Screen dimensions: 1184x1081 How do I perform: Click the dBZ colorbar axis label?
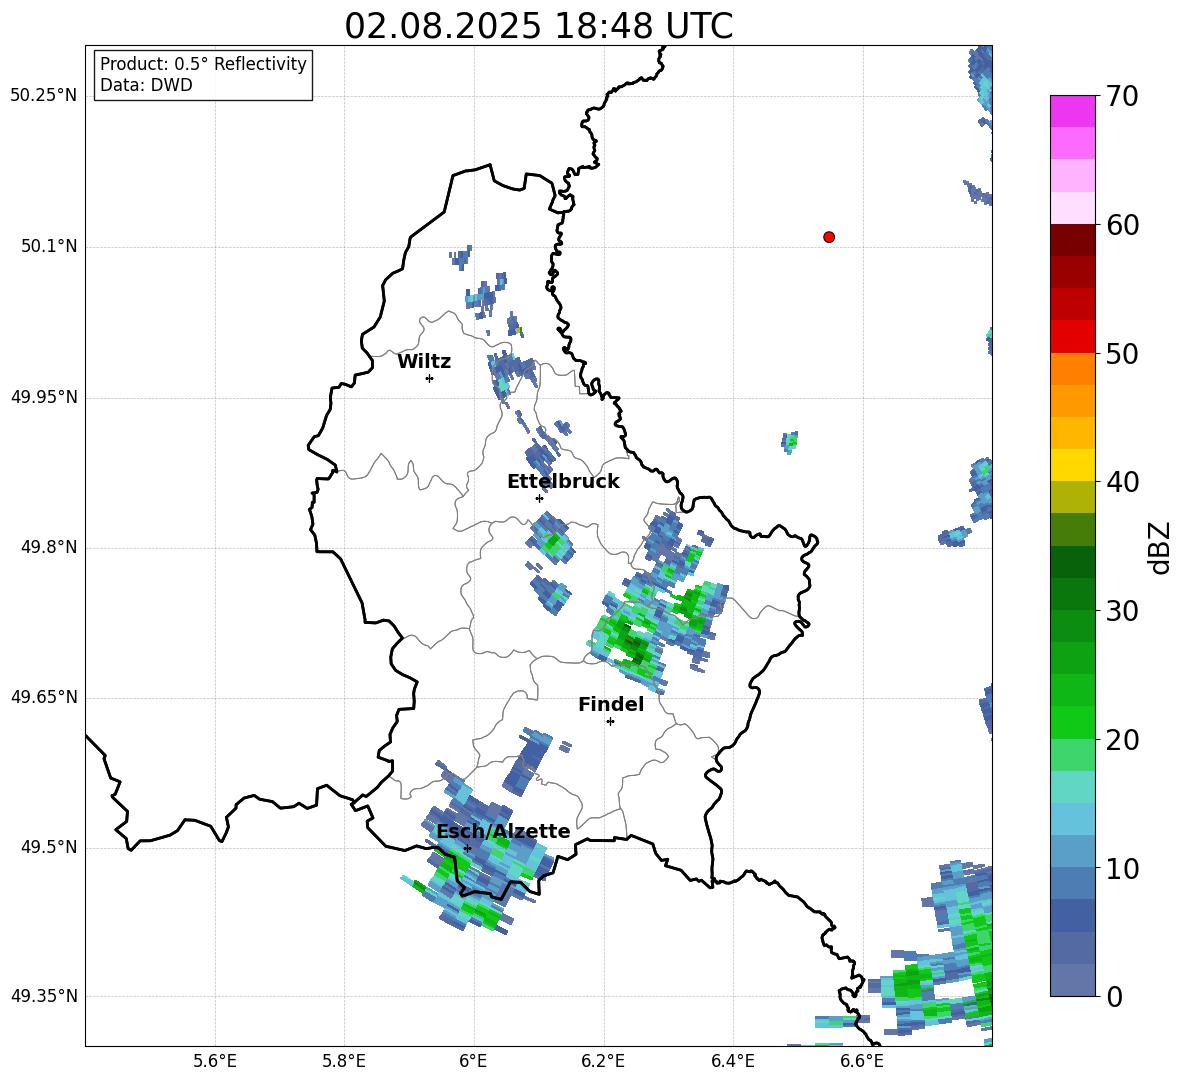[1160, 547]
